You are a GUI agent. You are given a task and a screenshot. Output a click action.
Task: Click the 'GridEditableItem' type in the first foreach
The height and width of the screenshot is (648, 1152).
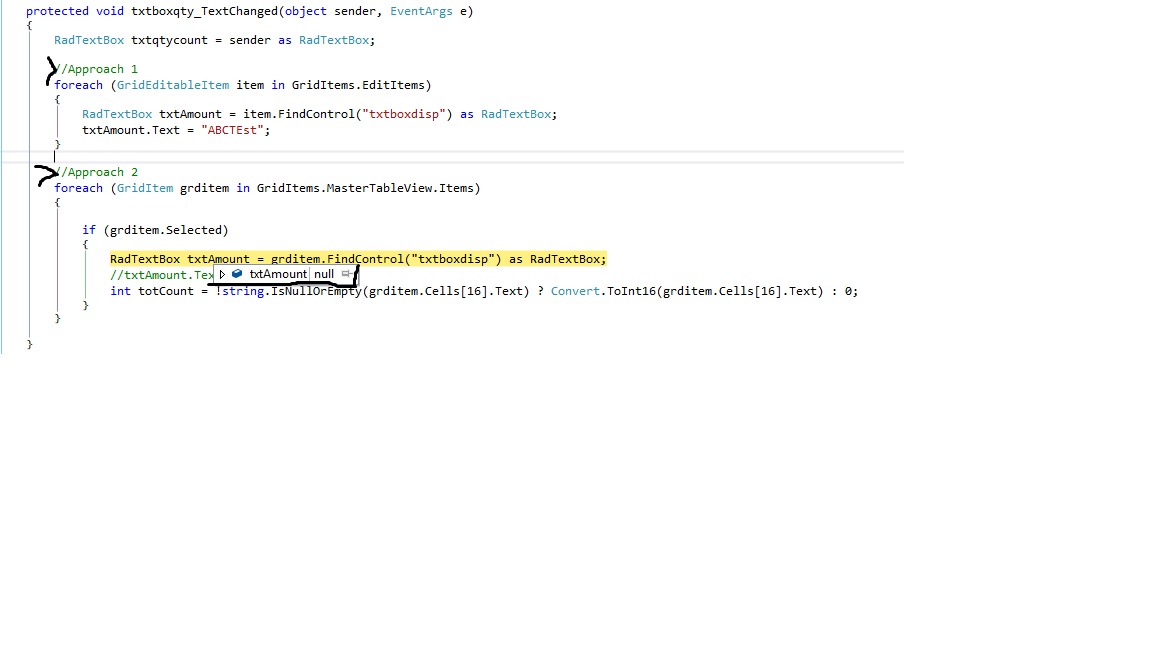pos(173,85)
